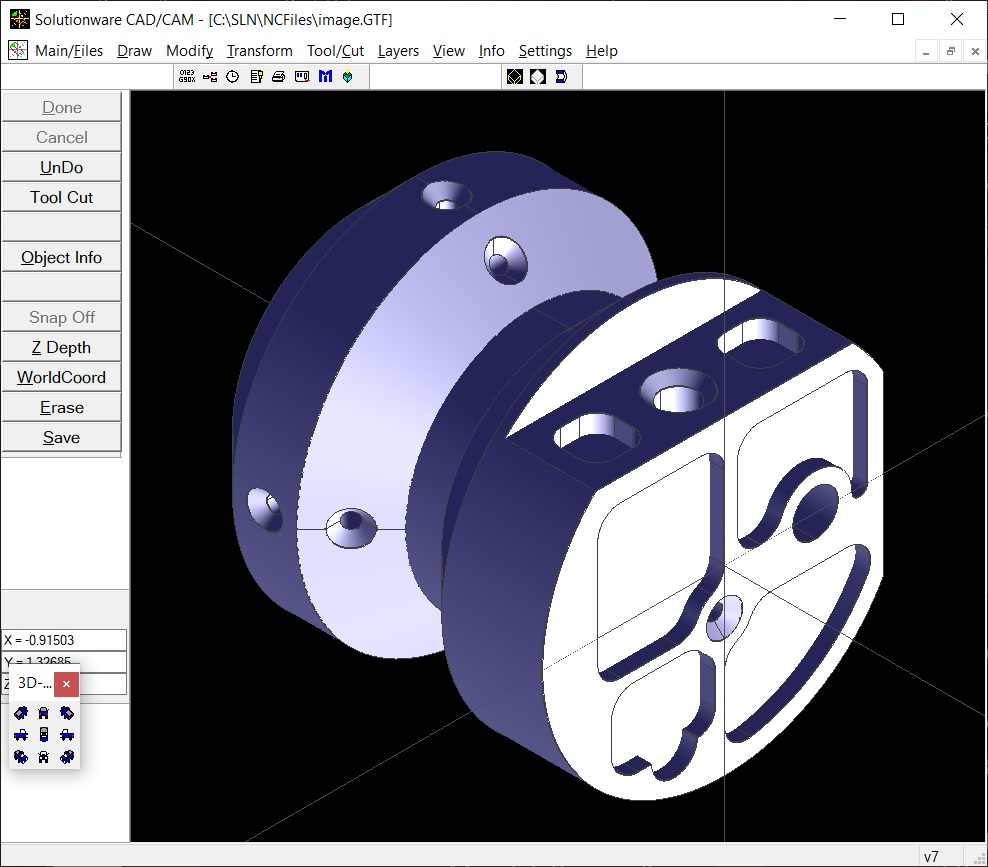Open the Modify menu
The height and width of the screenshot is (867, 988).
point(189,51)
